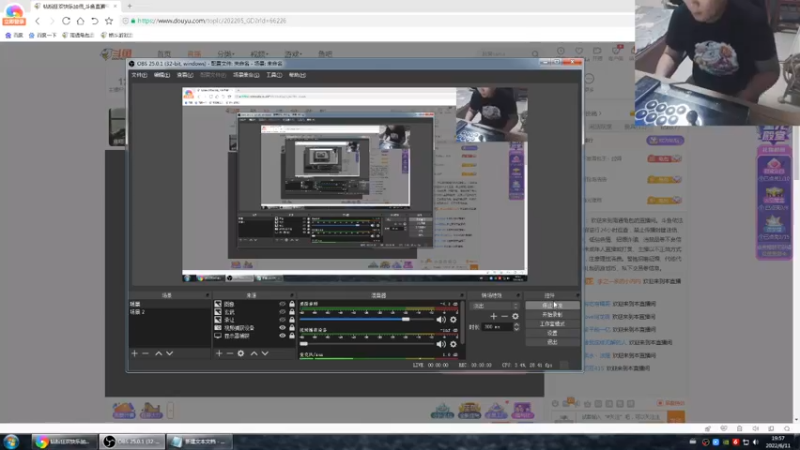Click the highlighted streaming button in Controls

pyautogui.click(x=552, y=306)
